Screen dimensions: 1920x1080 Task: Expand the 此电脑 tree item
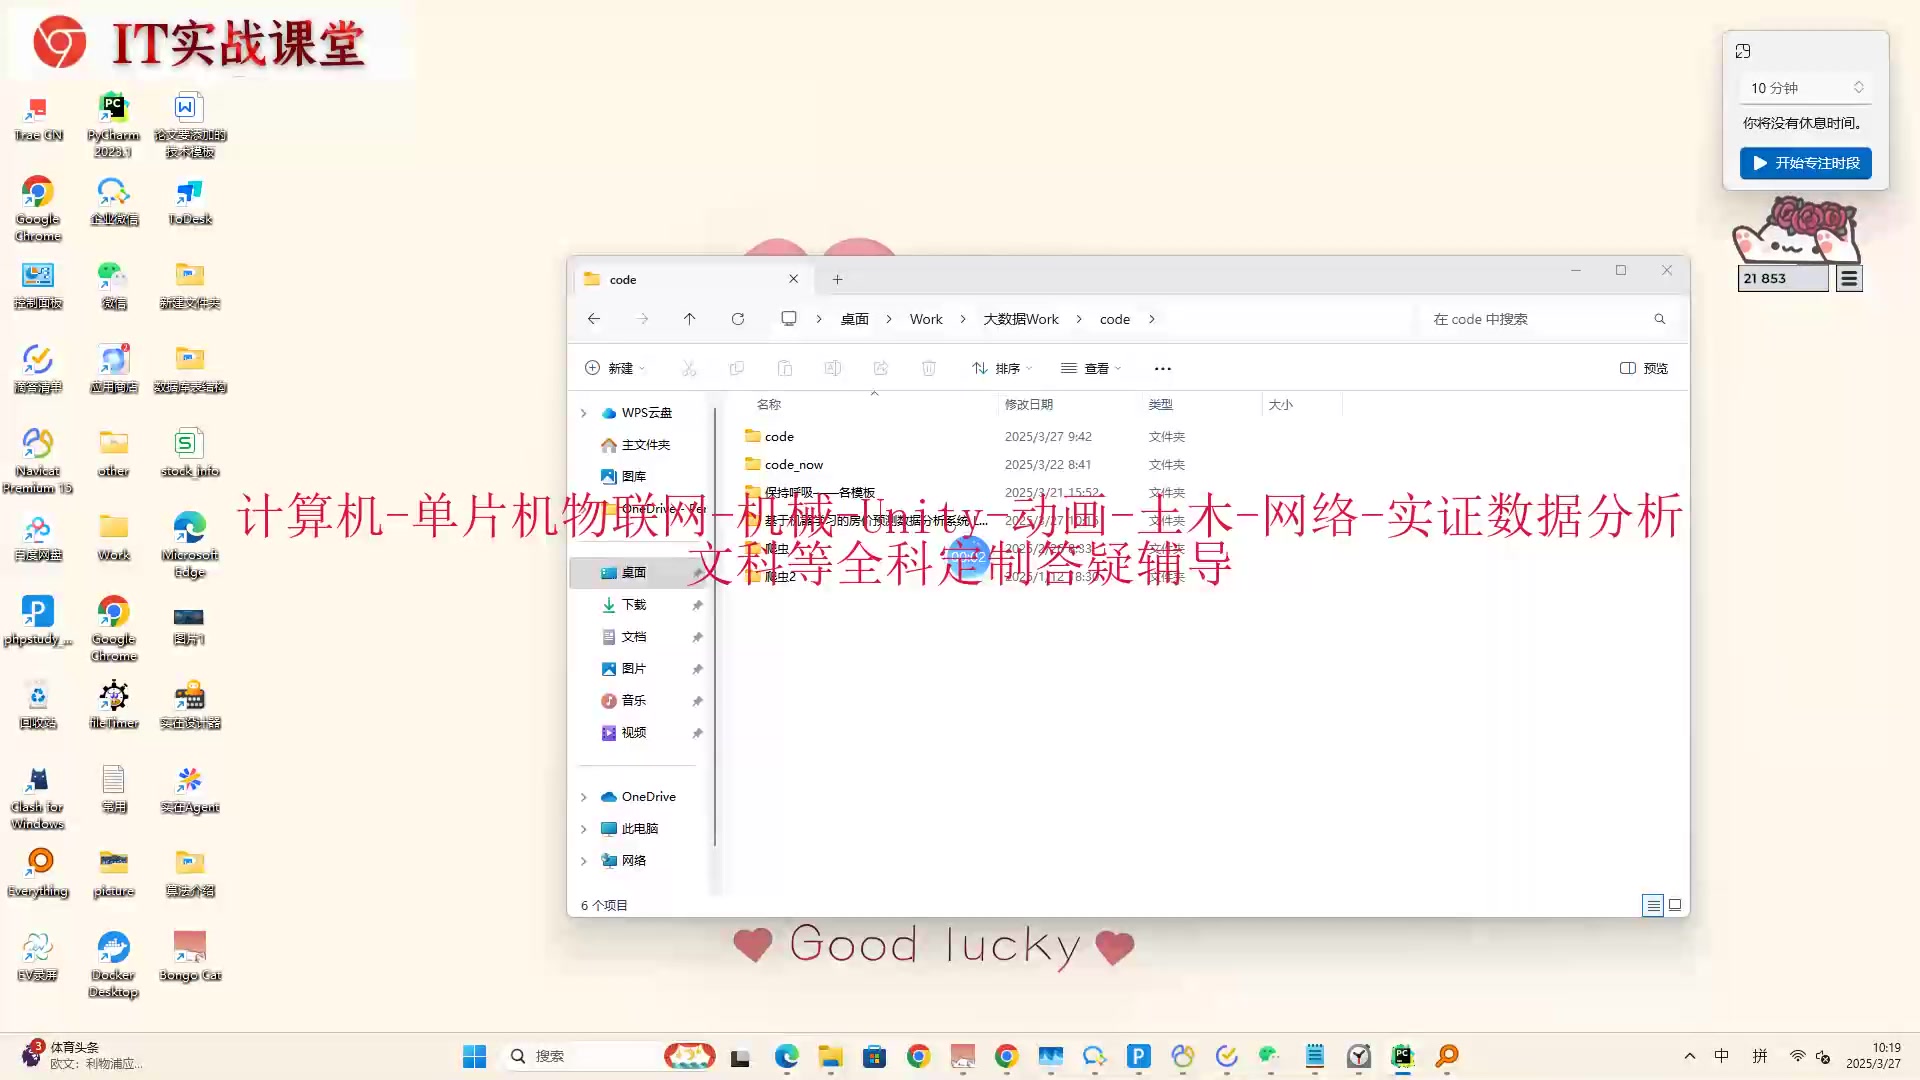pyautogui.click(x=585, y=828)
